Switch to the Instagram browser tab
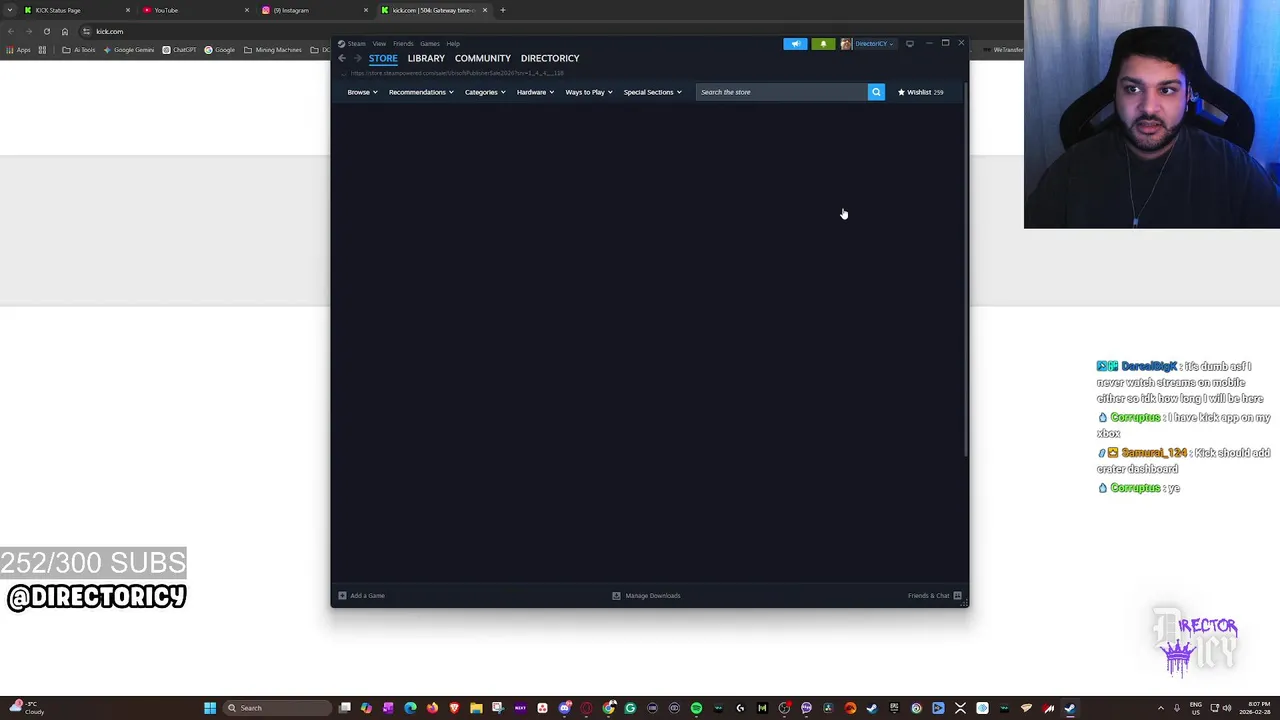This screenshot has height=720, width=1280. coord(313,10)
